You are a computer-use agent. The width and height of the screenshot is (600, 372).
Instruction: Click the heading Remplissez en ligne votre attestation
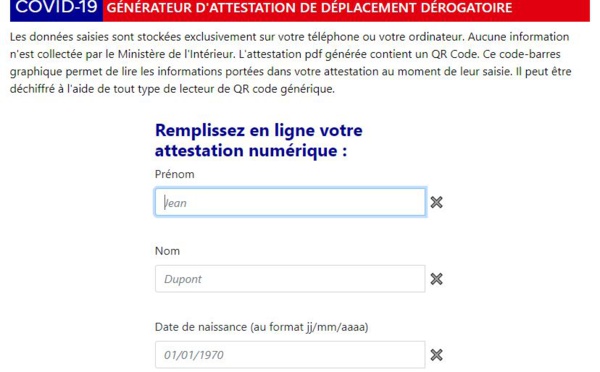259,140
